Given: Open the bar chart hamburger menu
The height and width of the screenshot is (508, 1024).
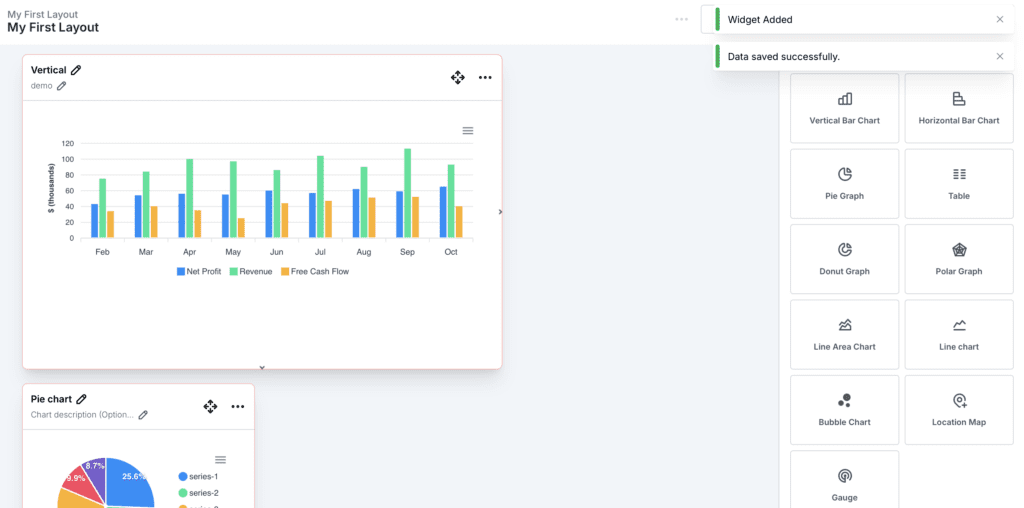Looking at the screenshot, I should [467, 131].
